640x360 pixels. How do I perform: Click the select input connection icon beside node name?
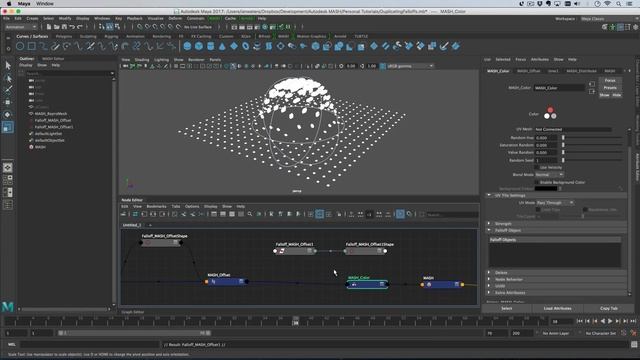(x=592, y=84)
